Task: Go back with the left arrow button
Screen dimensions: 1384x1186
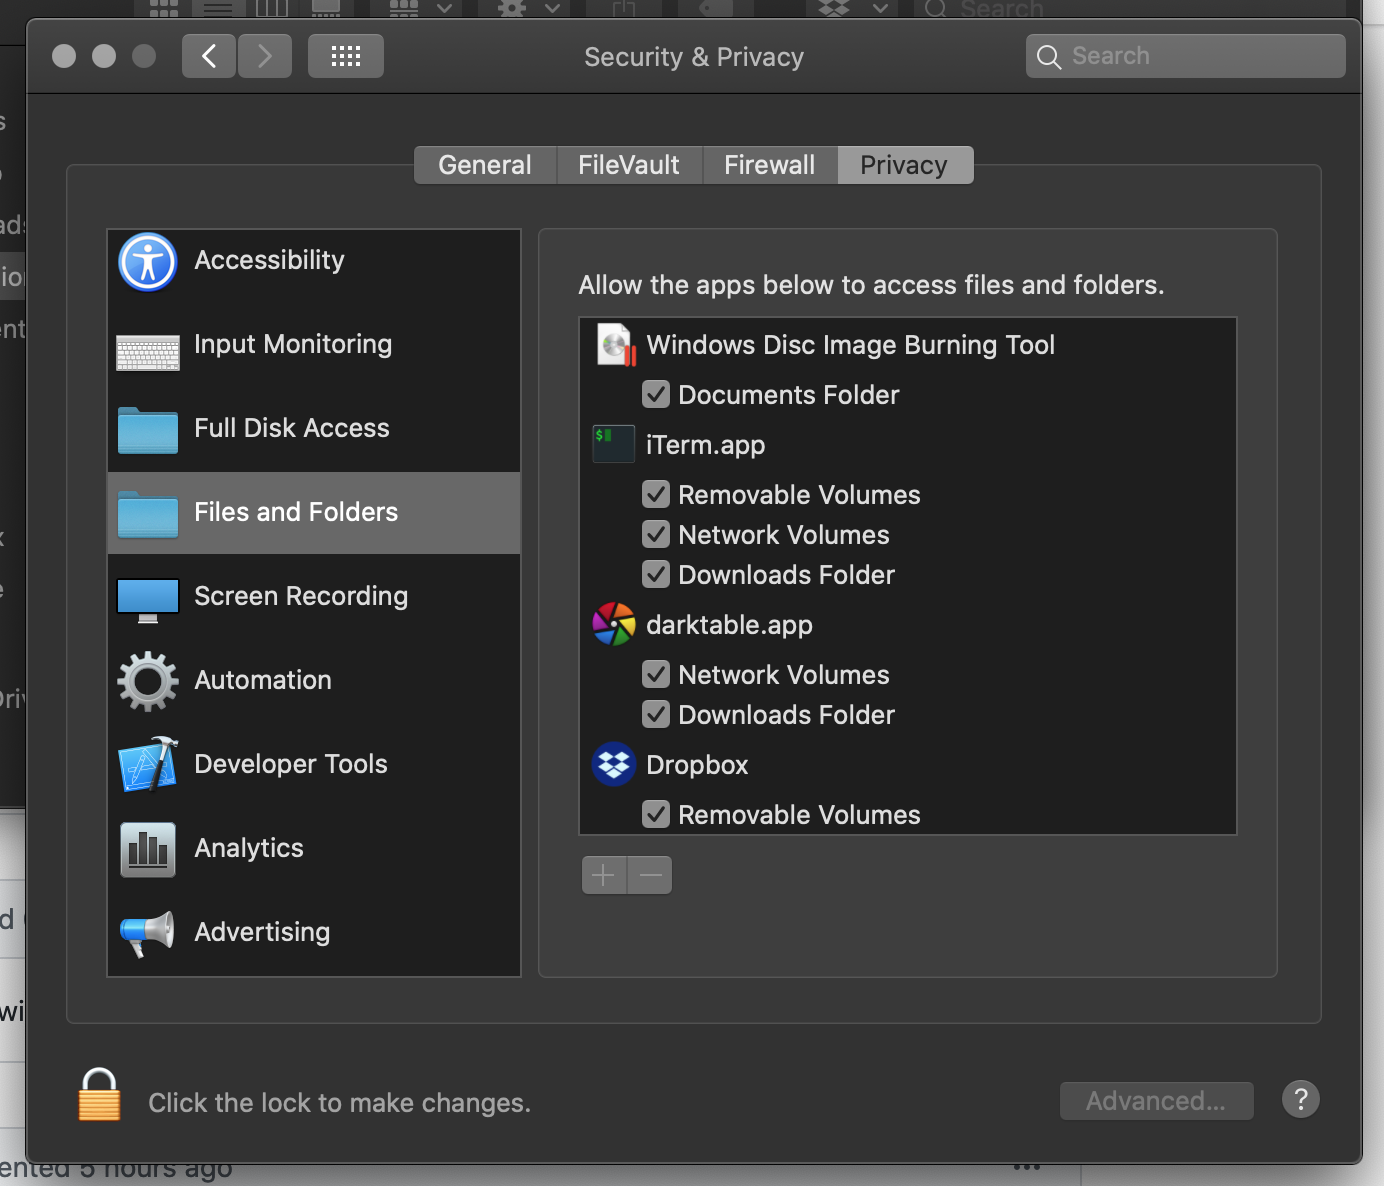Action: pos(209,56)
